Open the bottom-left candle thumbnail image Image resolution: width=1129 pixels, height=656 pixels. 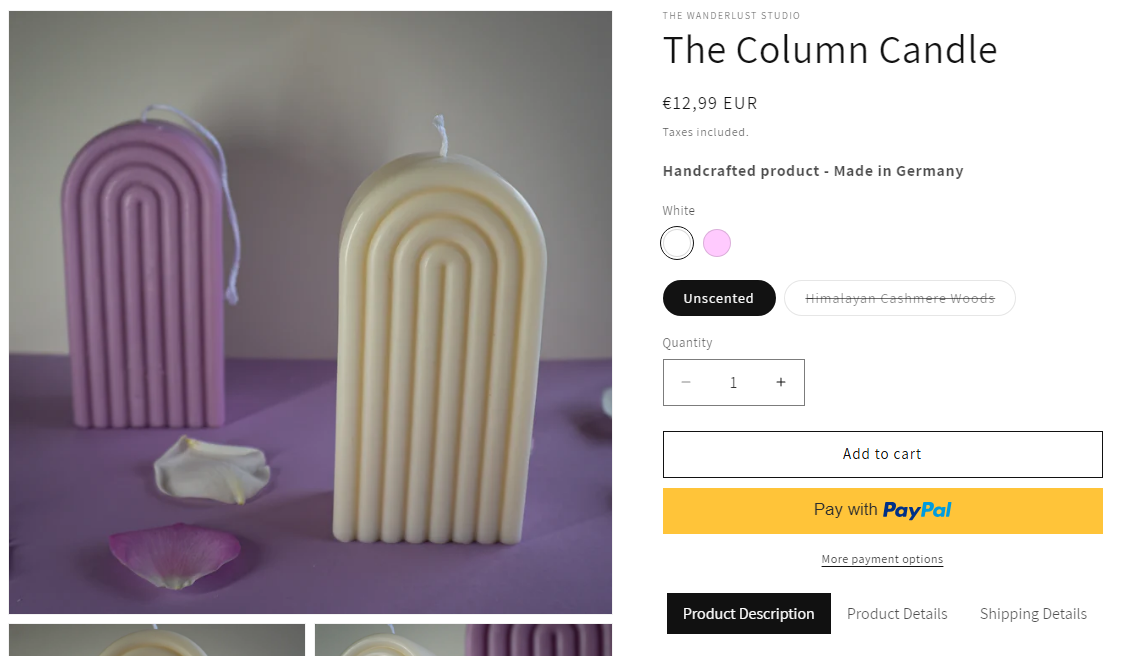157,640
